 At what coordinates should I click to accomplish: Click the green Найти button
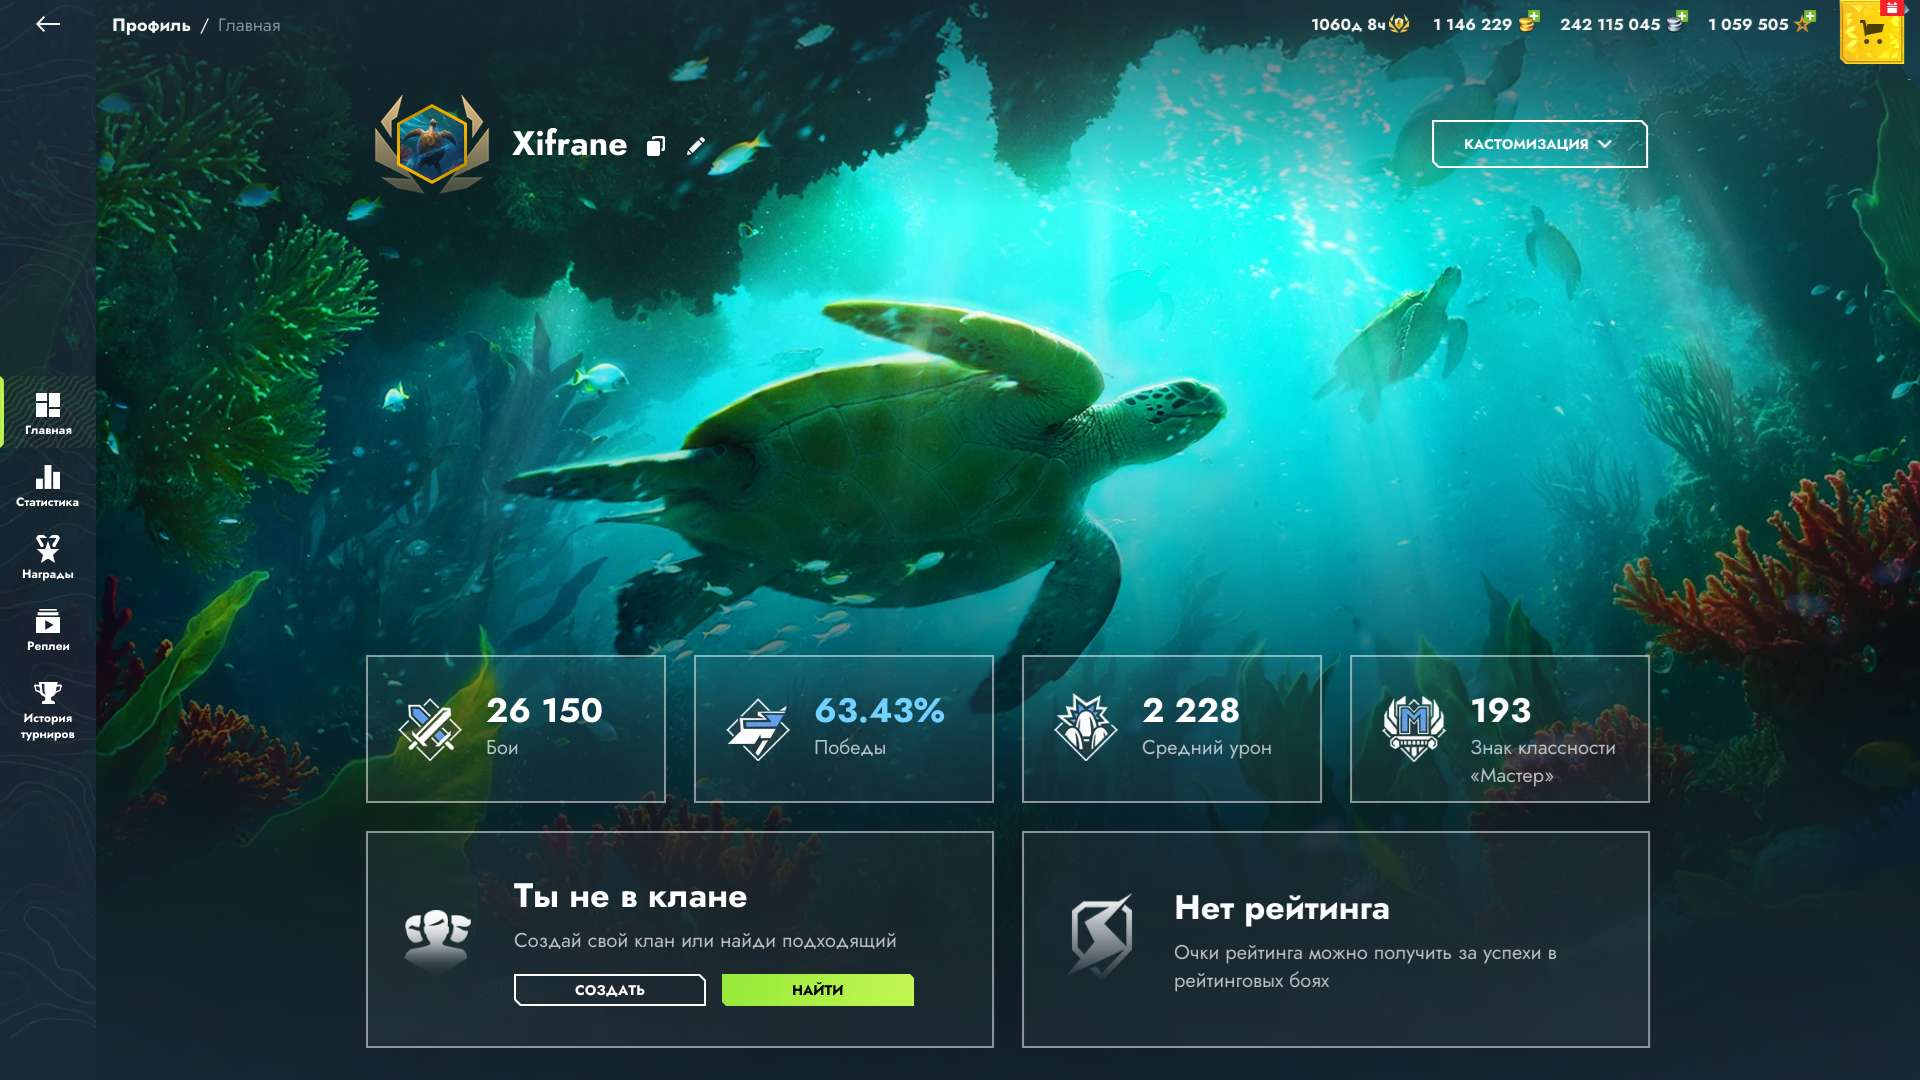(818, 990)
